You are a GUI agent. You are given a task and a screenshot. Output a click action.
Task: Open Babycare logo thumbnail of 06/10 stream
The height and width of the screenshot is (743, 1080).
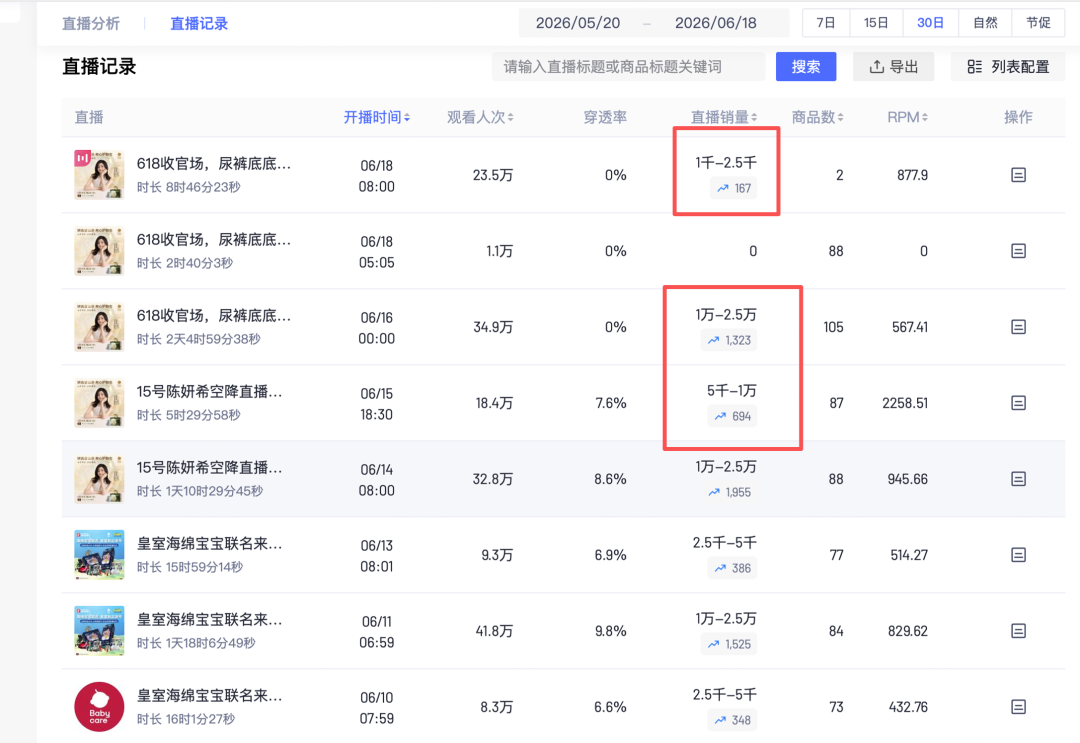(x=99, y=707)
